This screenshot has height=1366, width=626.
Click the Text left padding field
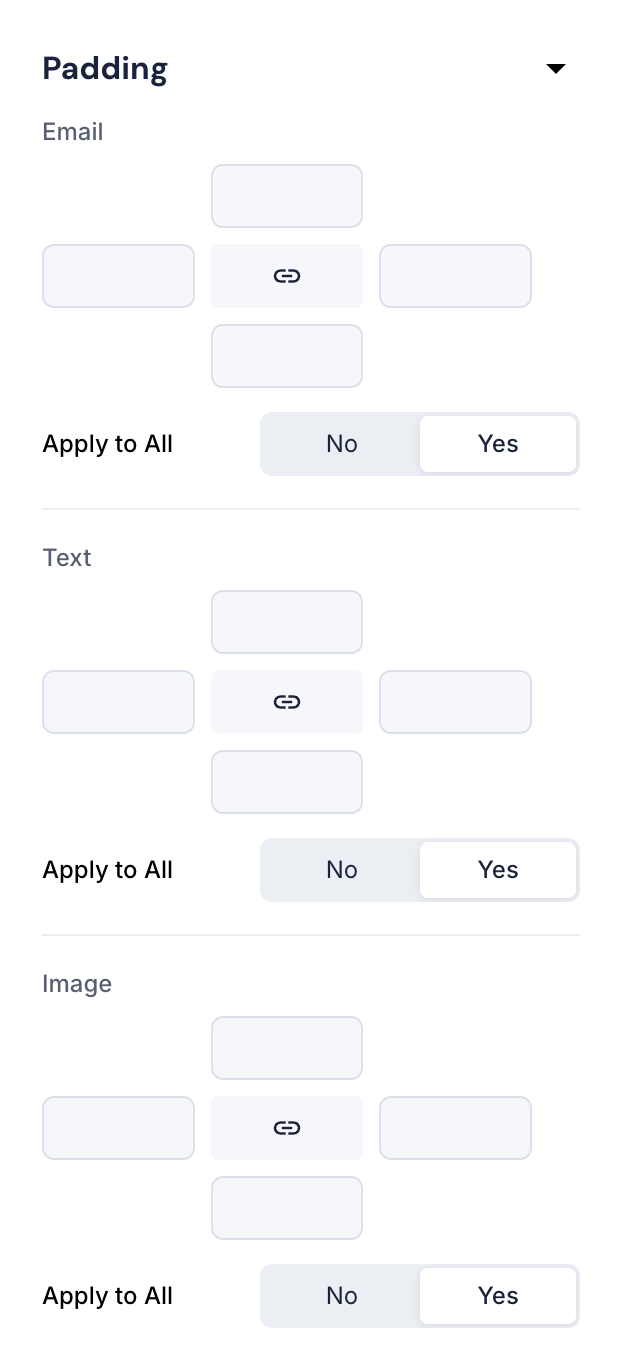pyautogui.click(x=118, y=702)
